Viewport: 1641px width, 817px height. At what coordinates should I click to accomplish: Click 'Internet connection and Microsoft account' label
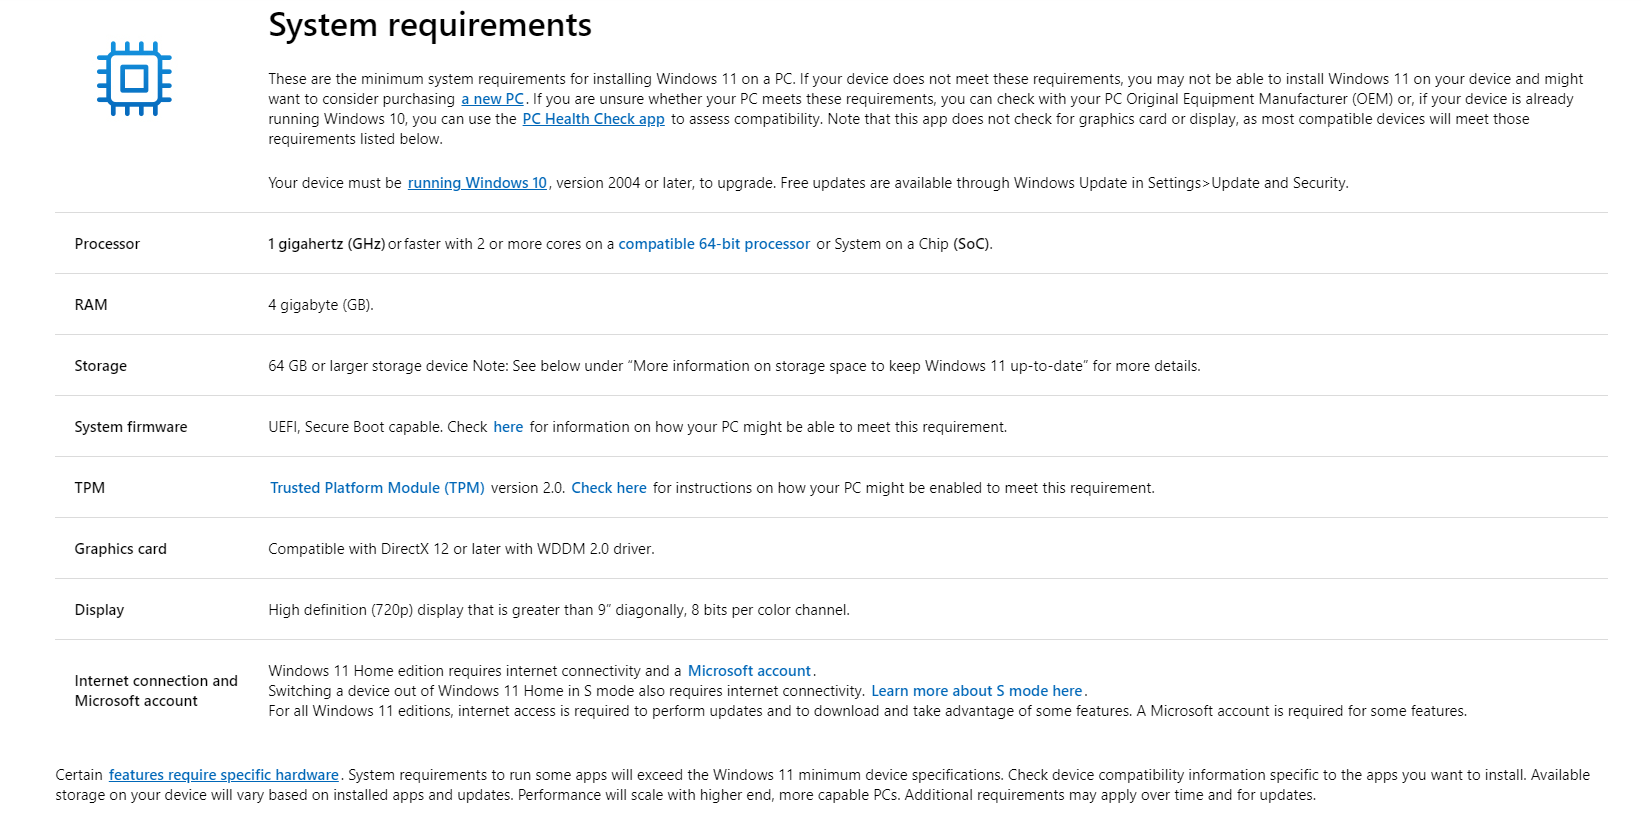coord(156,691)
